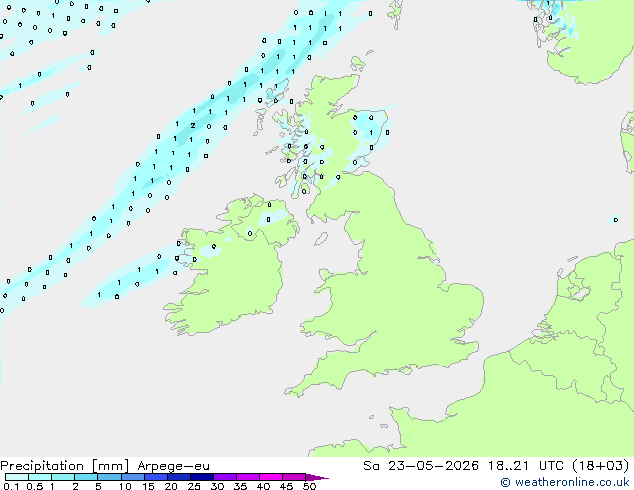Select the 25–30 mm navy legend swatch
The image size is (634, 490).
[x=201, y=477]
